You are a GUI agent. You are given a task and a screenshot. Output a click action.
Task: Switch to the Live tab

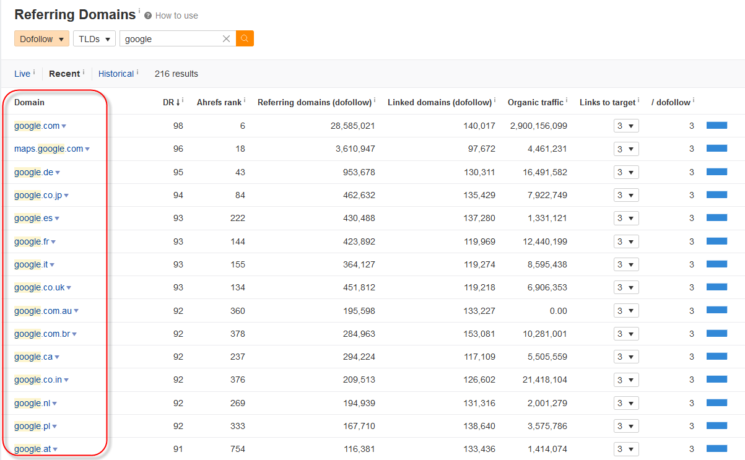(x=22, y=74)
